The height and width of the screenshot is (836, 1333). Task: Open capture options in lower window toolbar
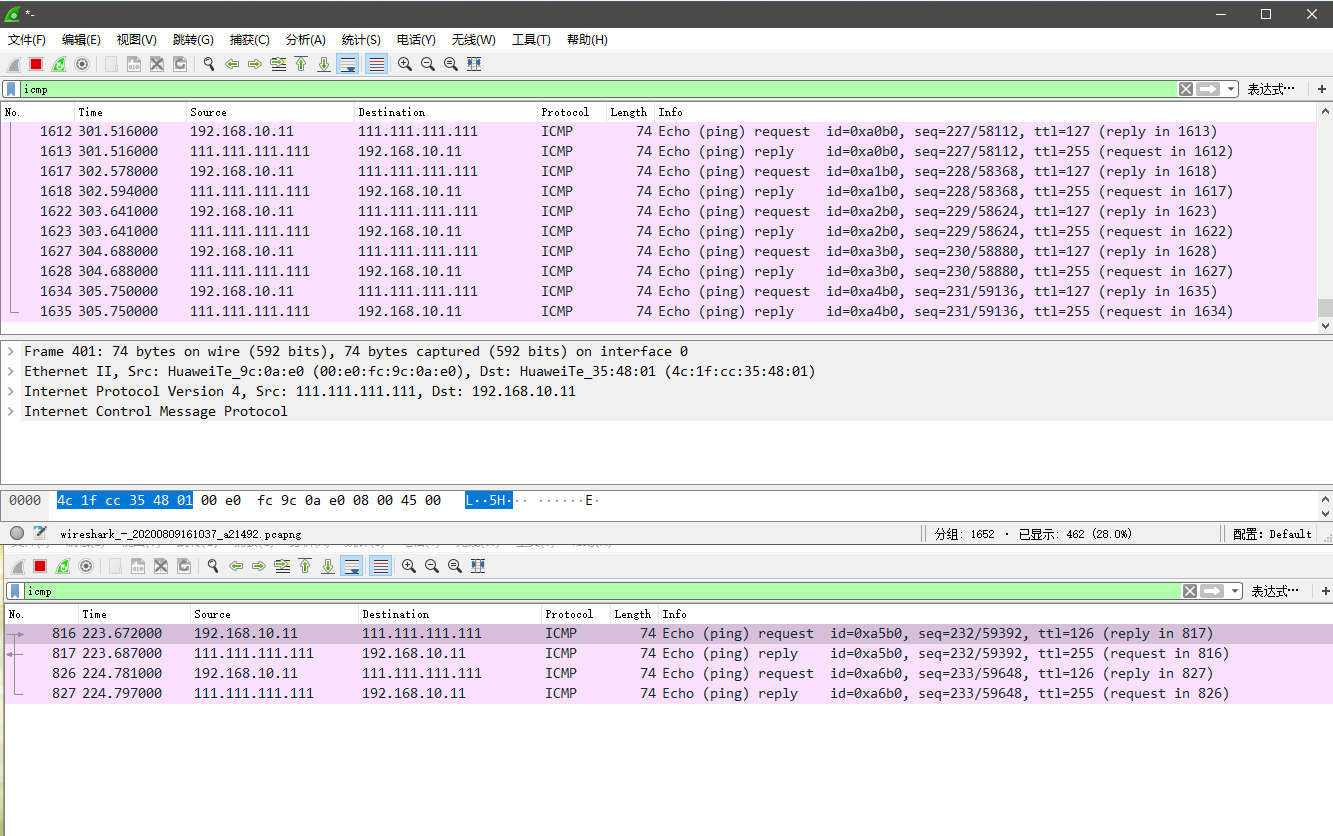click(86, 566)
